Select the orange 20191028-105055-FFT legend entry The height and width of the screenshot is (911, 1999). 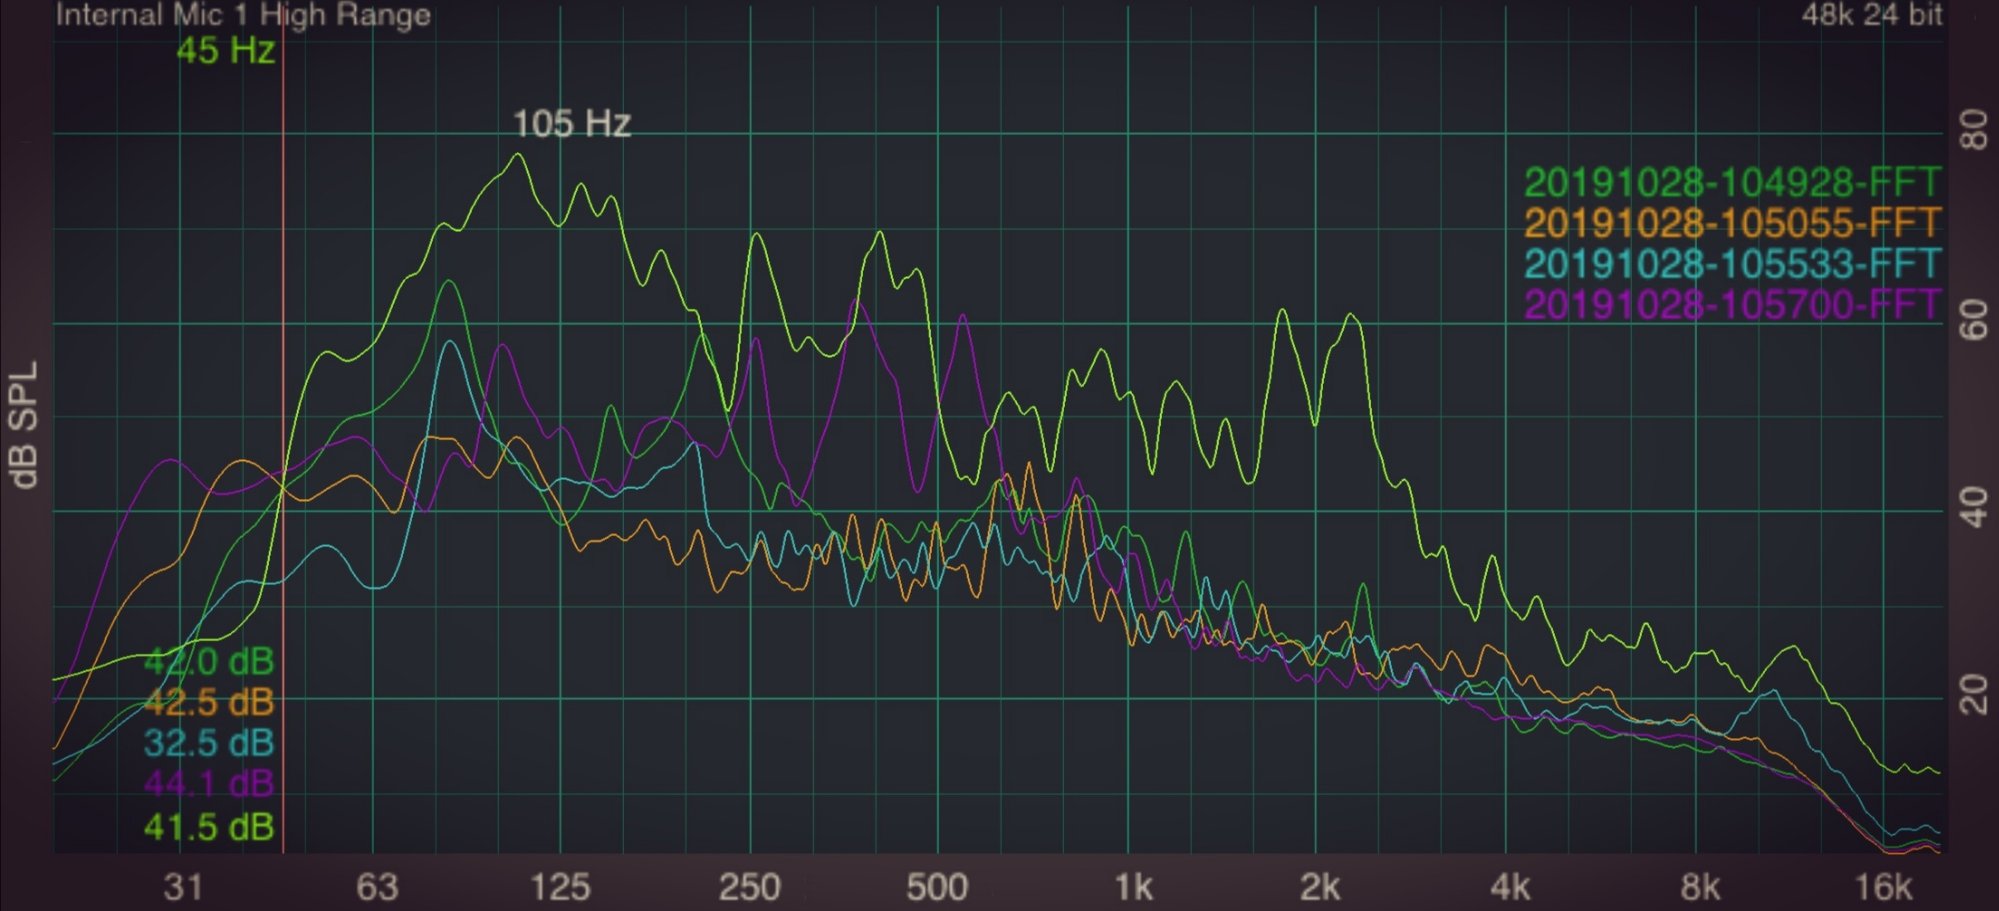[1731, 223]
